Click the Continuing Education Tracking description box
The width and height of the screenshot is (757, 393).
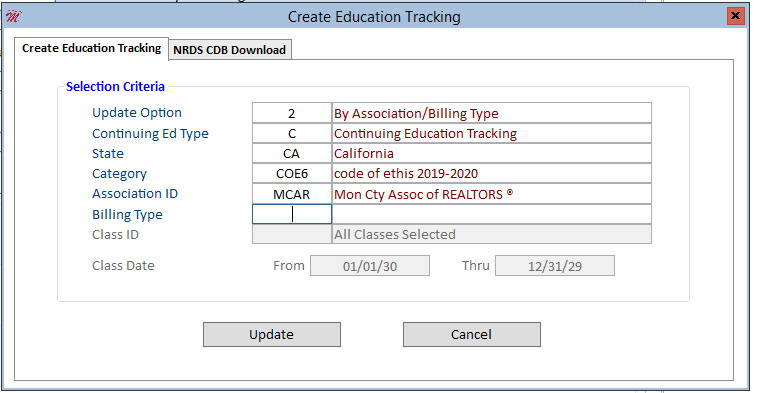point(491,133)
